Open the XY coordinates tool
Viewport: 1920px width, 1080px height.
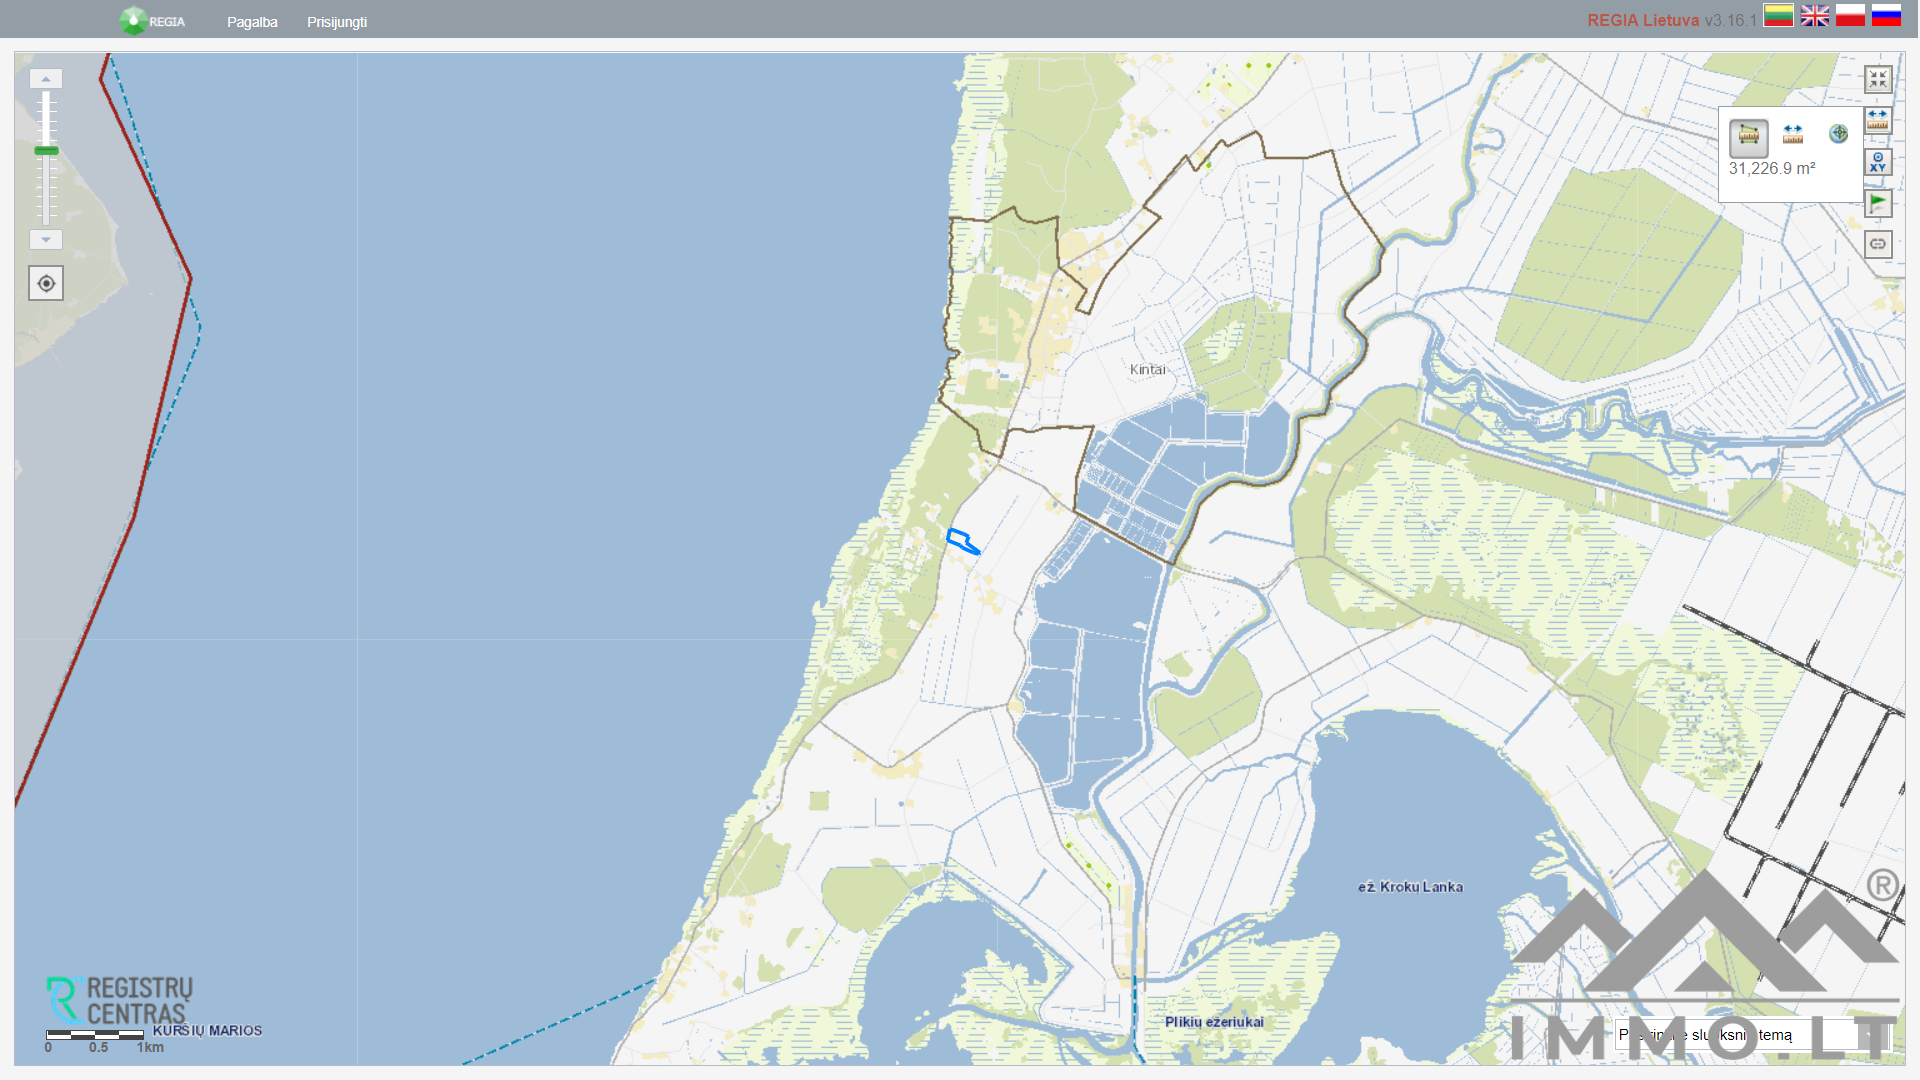(1878, 162)
